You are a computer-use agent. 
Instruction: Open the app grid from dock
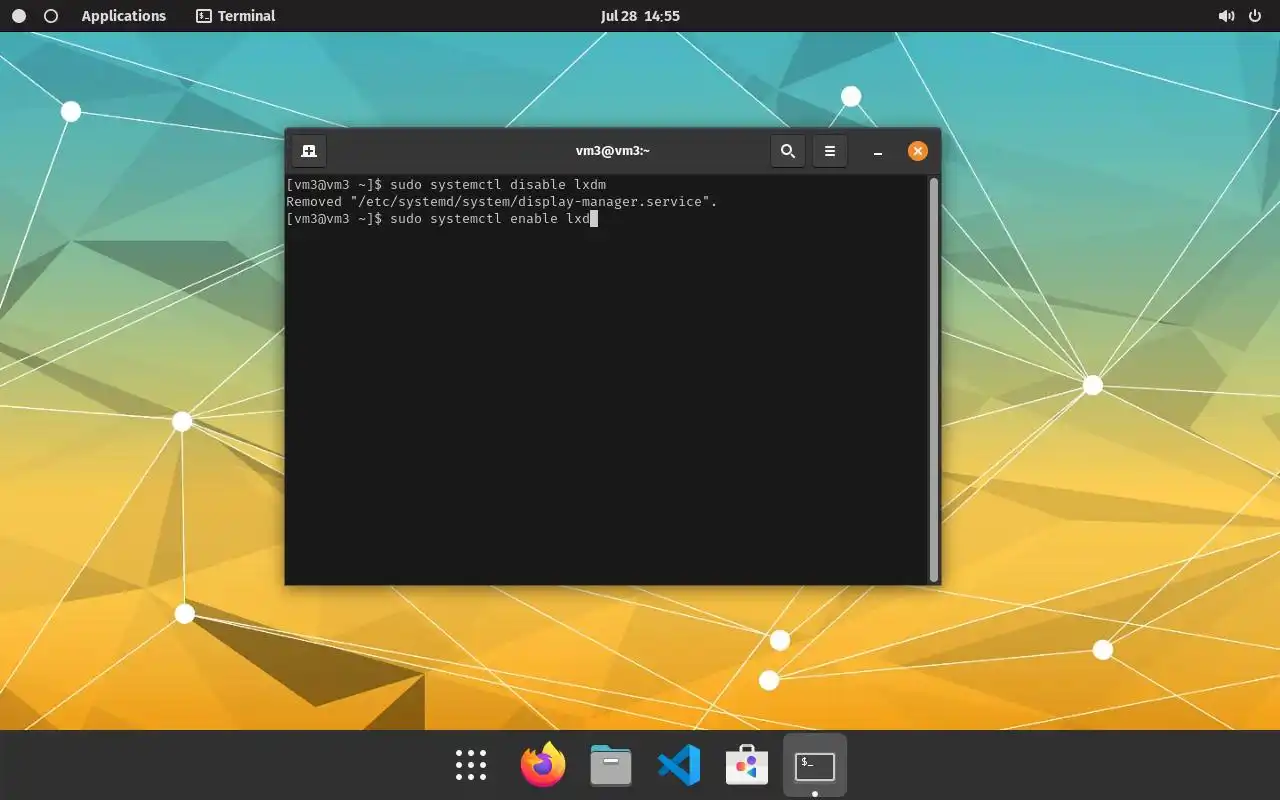[x=471, y=765]
